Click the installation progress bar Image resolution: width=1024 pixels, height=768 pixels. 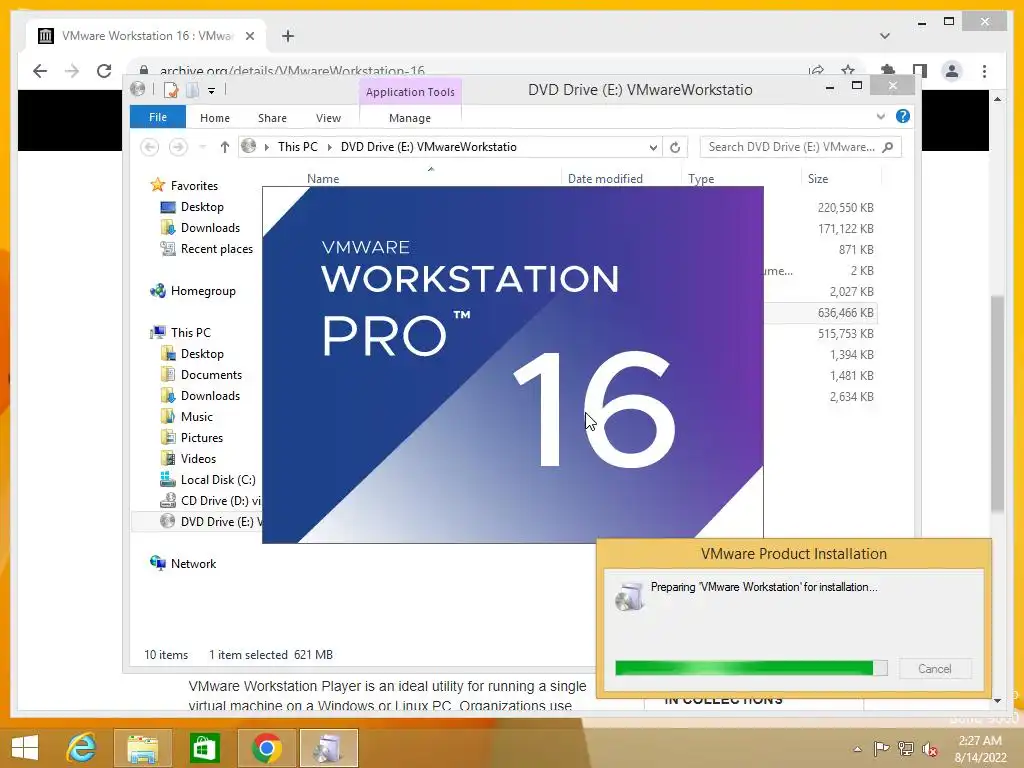[x=751, y=668]
